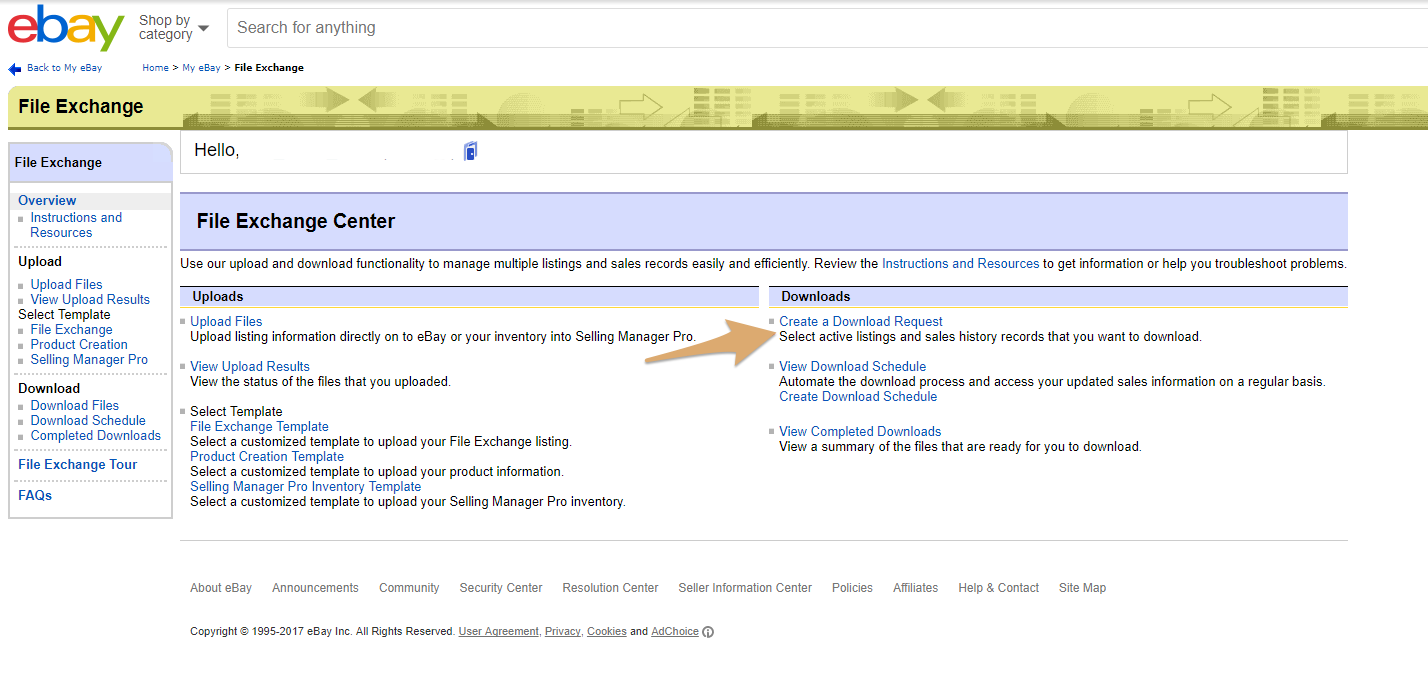Open Security Center in the footer

501,588
